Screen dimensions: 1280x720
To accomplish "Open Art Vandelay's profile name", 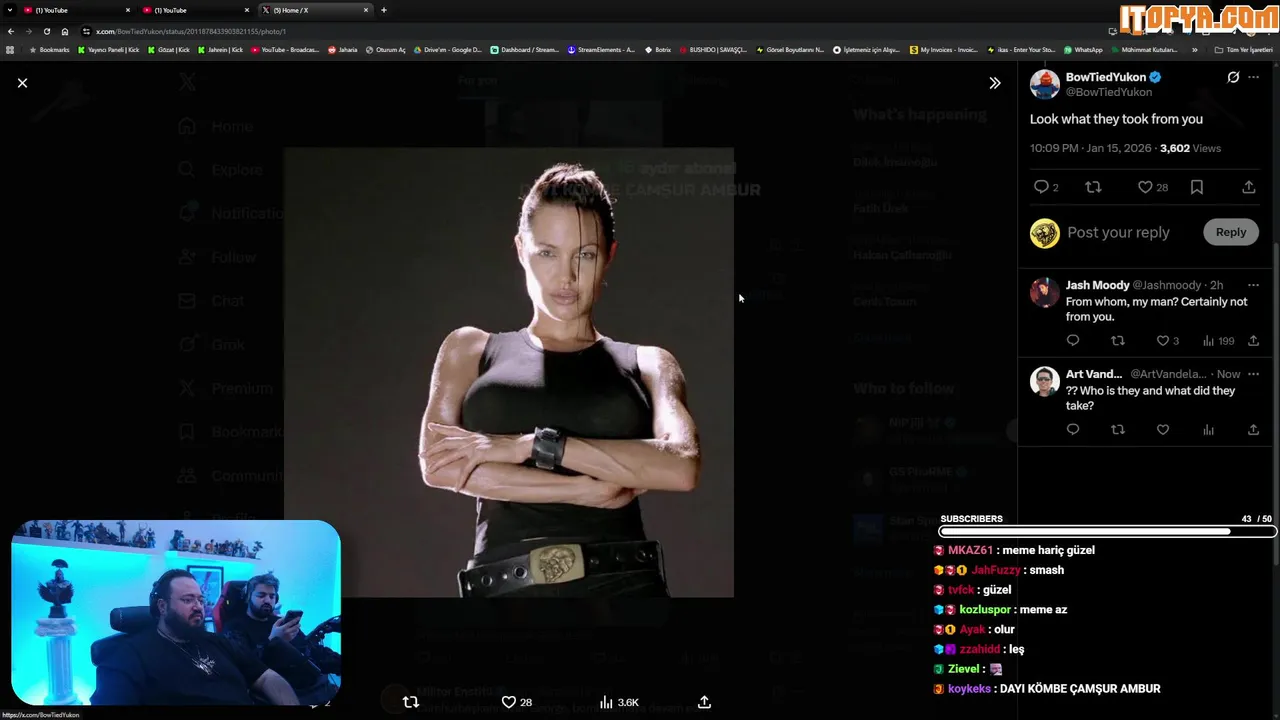I will click(1094, 374).
